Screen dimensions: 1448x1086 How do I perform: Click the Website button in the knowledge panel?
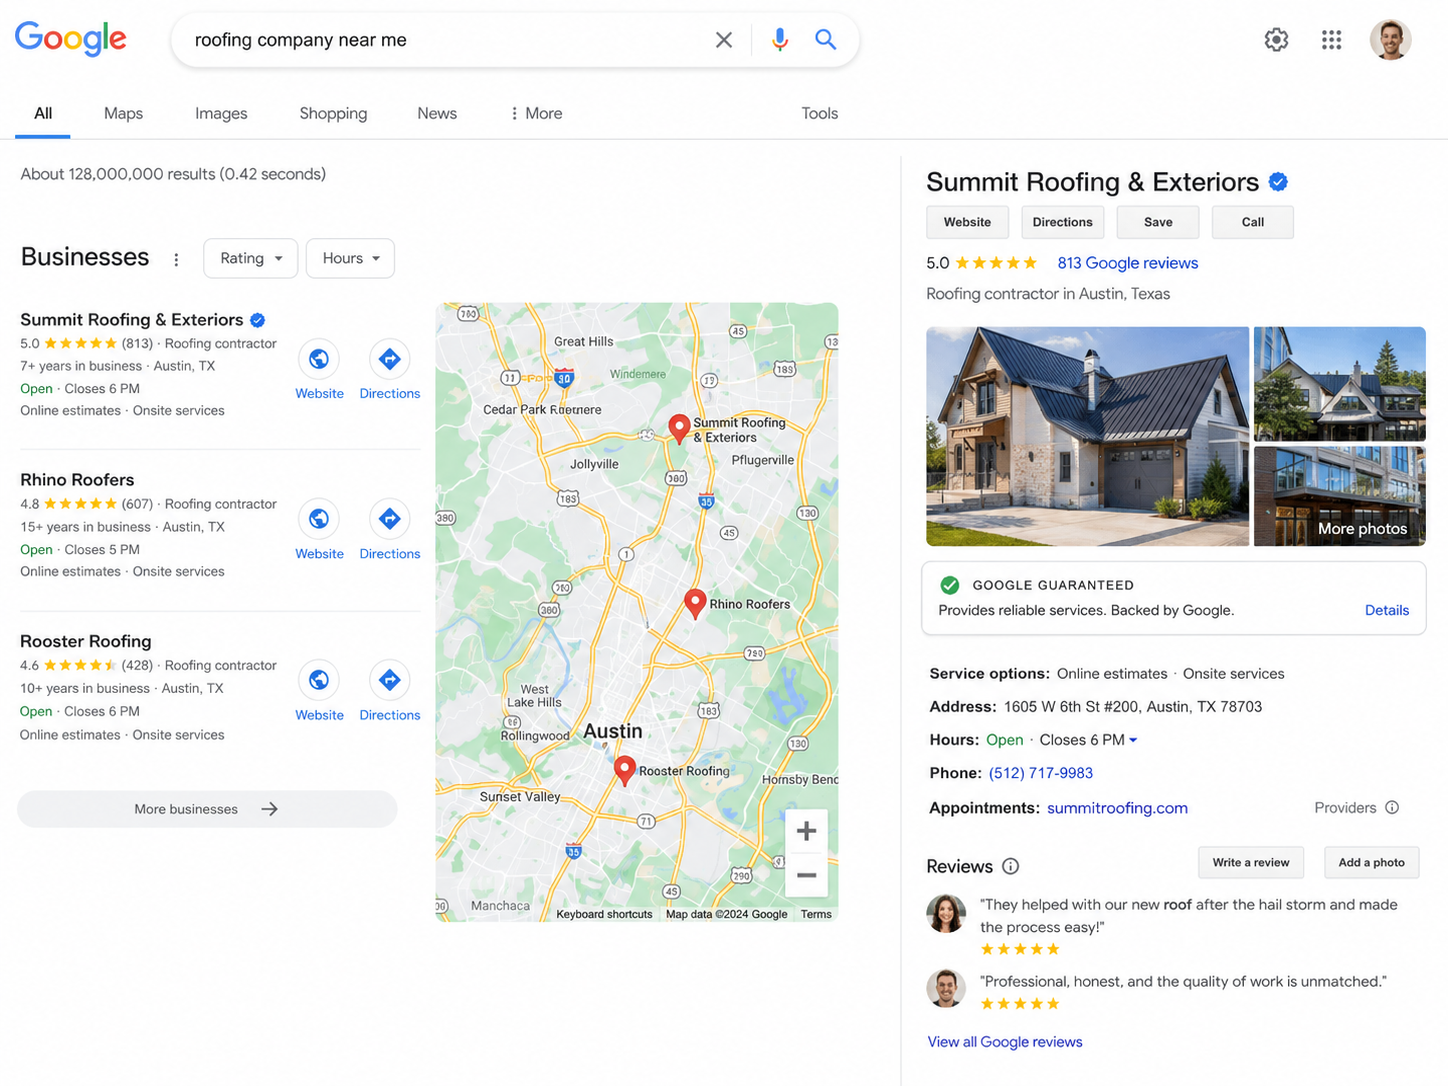click(967, 222)
